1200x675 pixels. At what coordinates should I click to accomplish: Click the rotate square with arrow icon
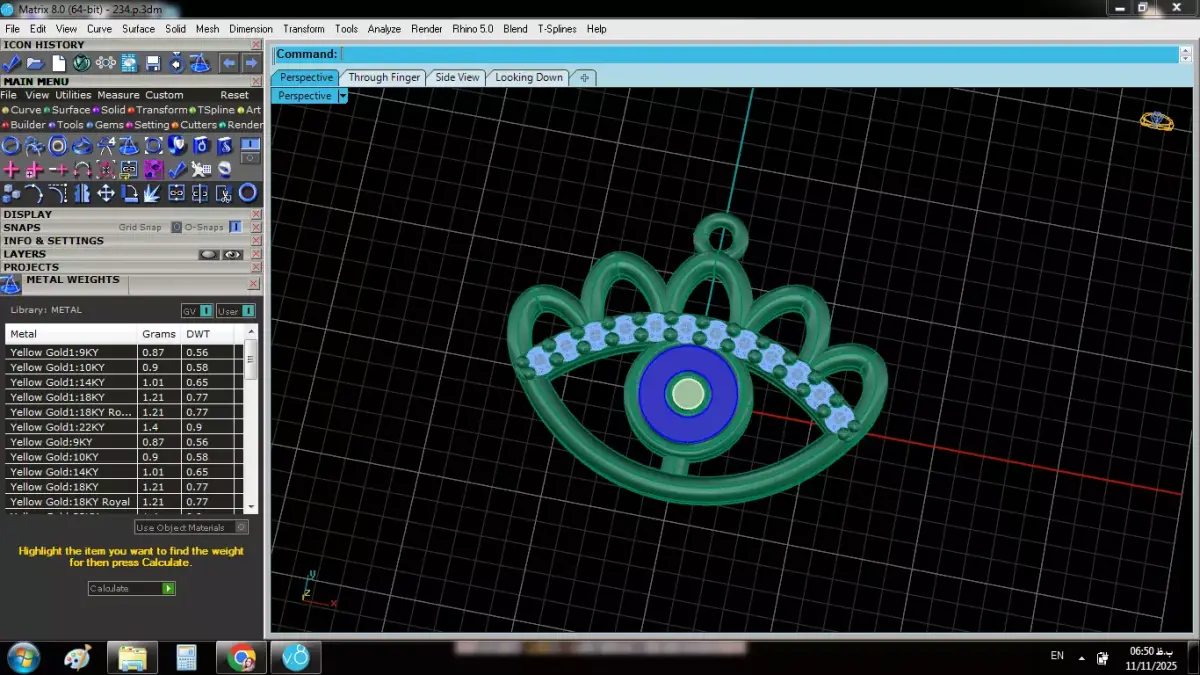[x=129, y=193]
